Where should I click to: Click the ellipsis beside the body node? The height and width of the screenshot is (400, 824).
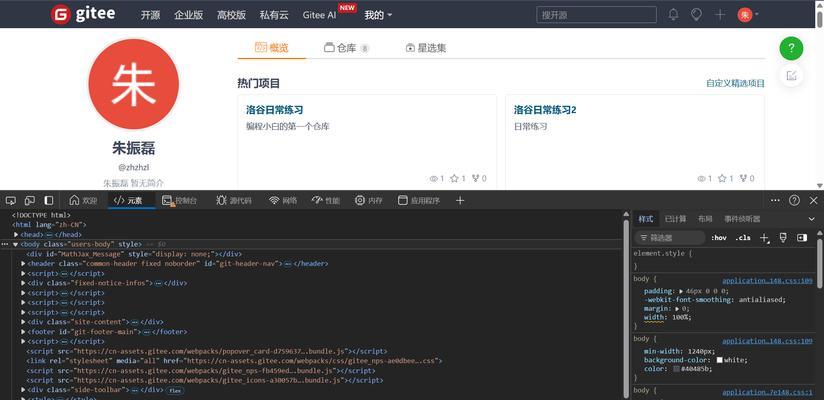pyautogui.click(x=5, y=244)
